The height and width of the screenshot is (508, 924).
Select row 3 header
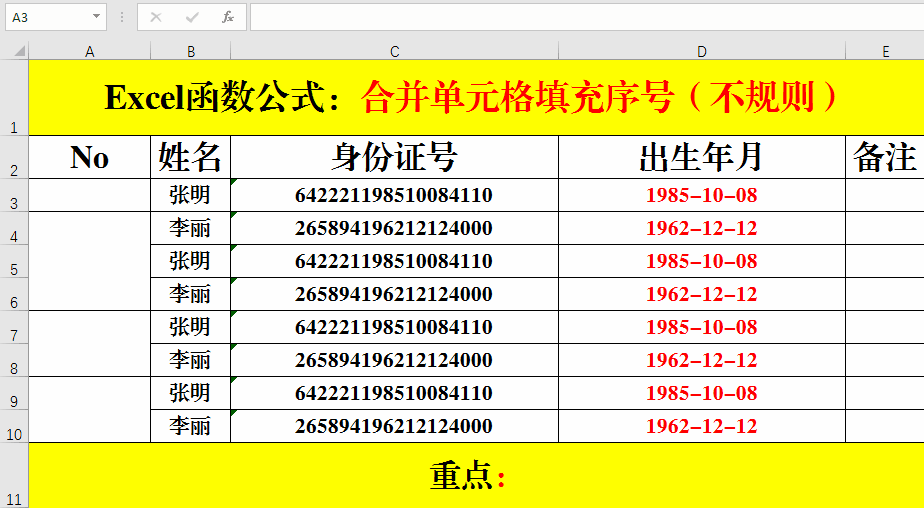click(14, 195)
